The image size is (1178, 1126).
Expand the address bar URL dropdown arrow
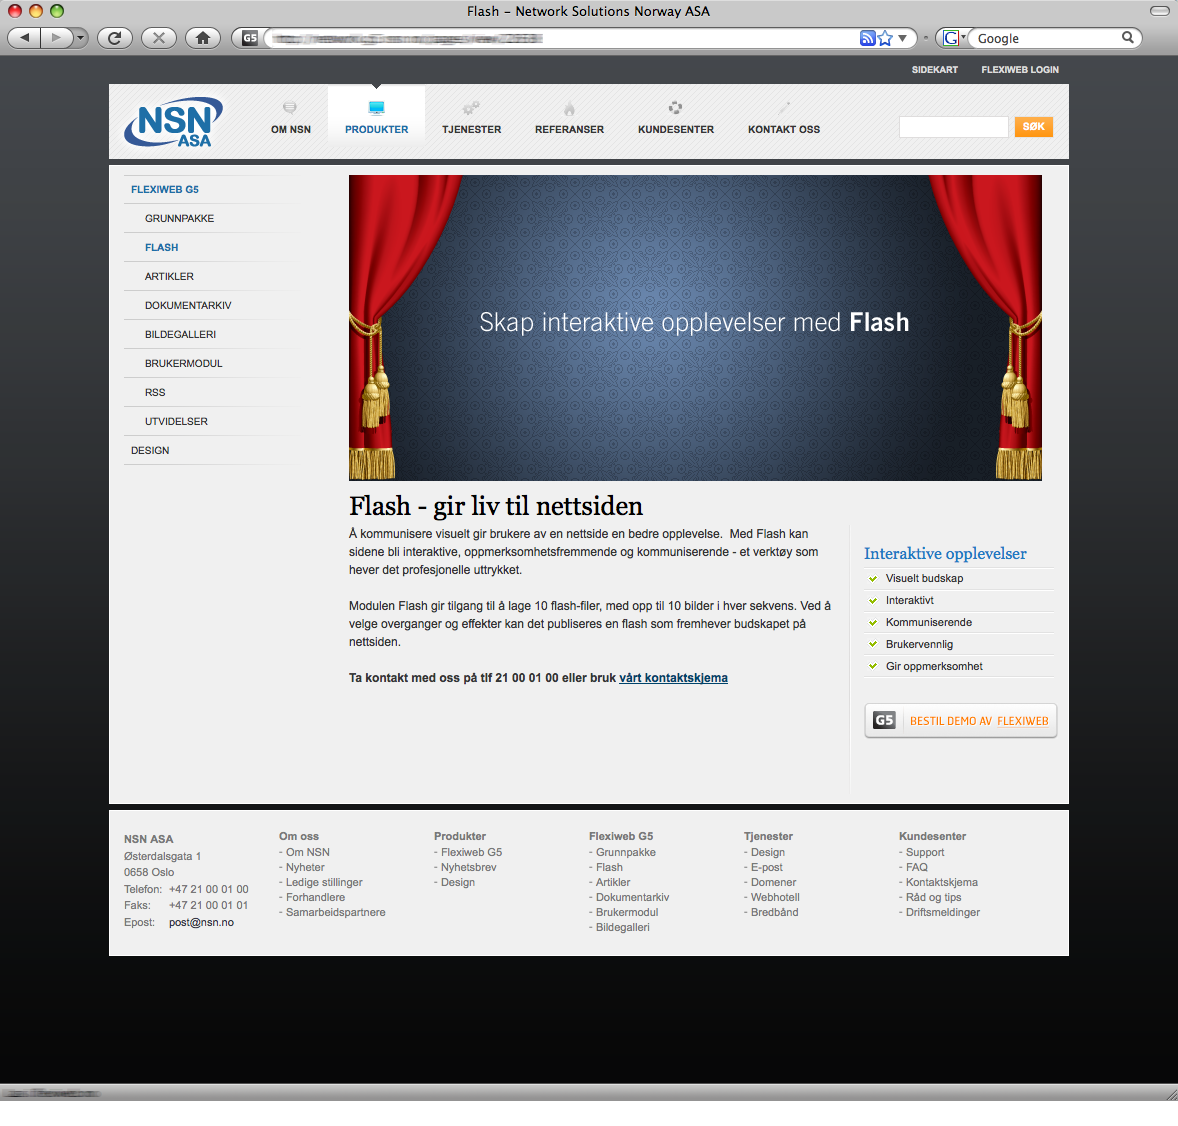point(903,38)
